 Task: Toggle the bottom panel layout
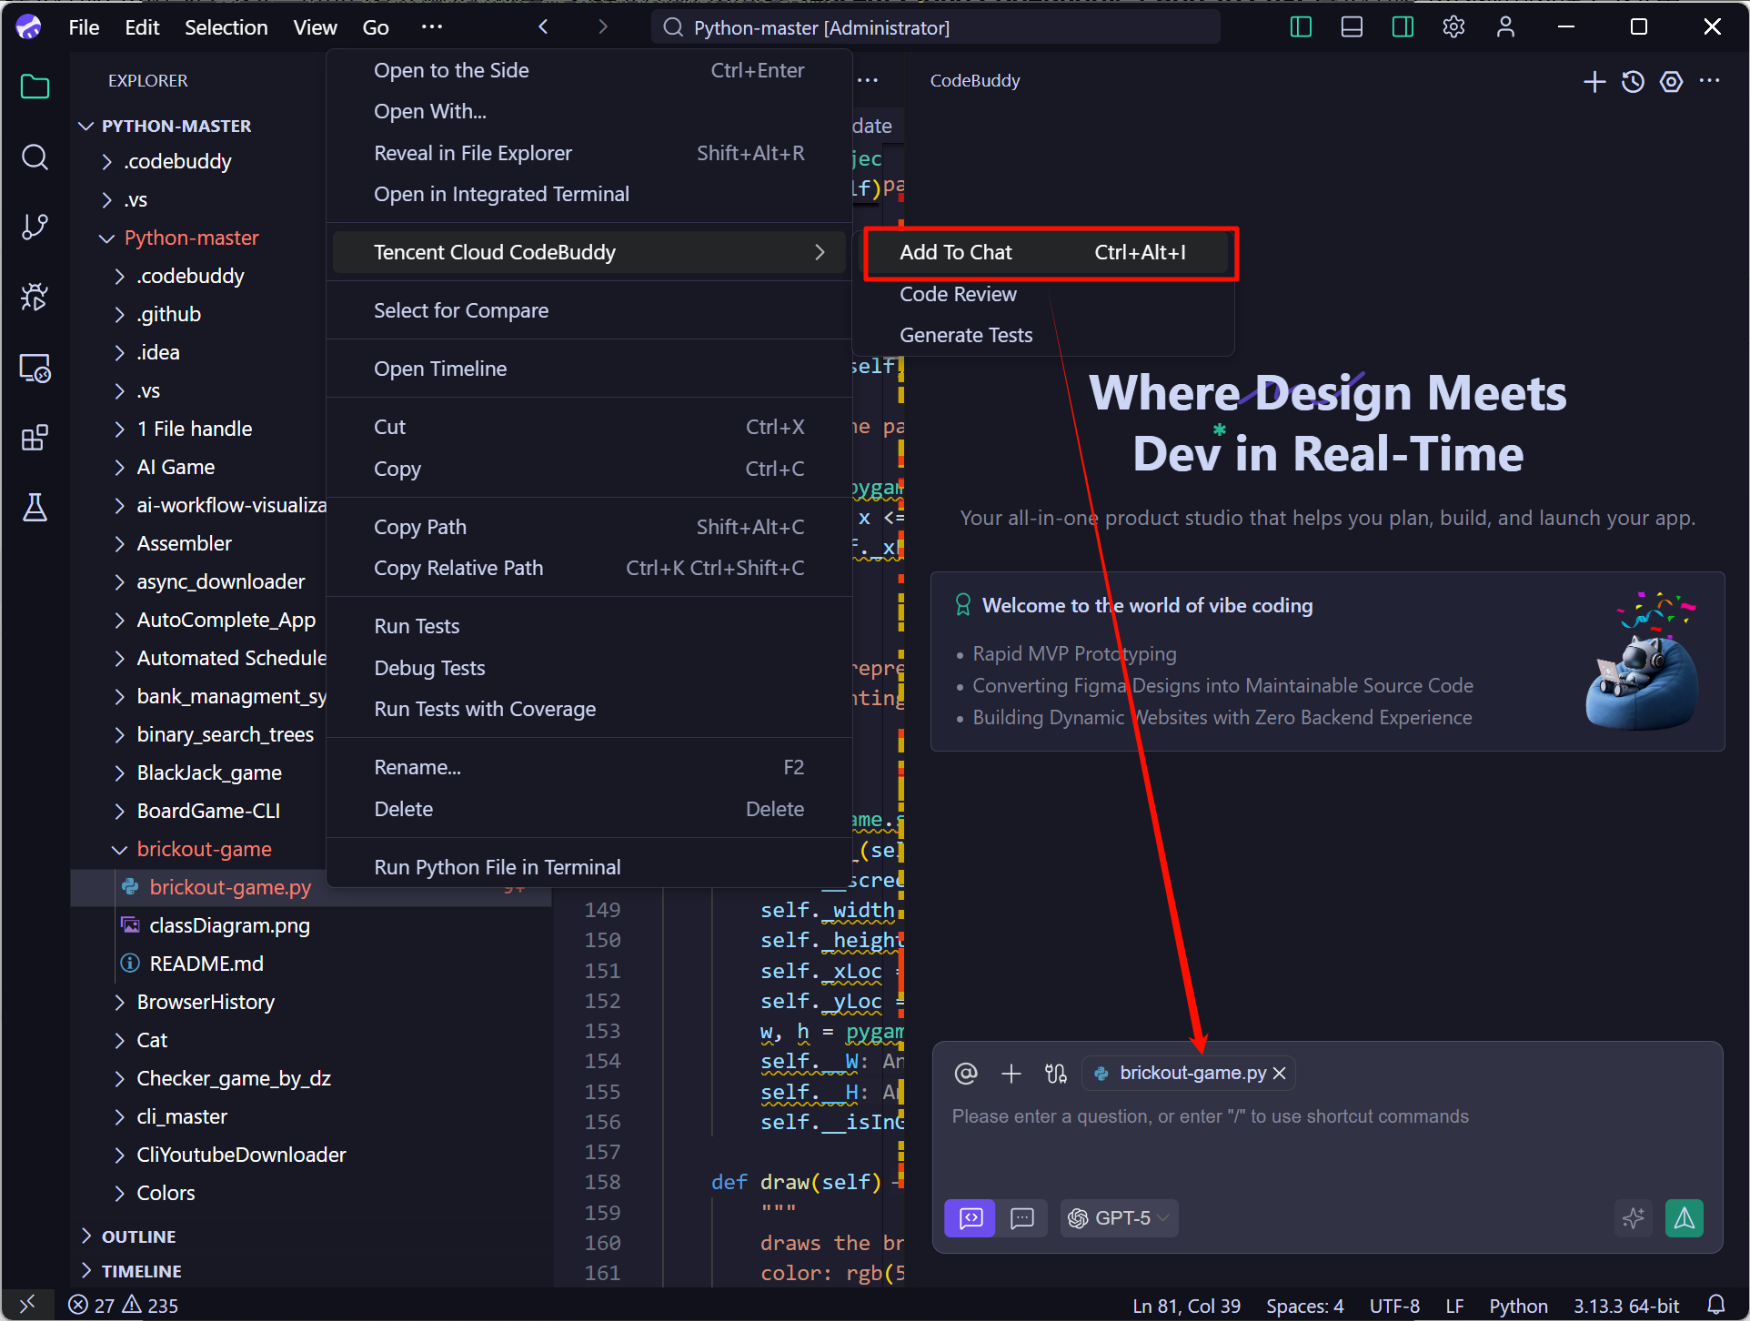(x=1352, y=27)
